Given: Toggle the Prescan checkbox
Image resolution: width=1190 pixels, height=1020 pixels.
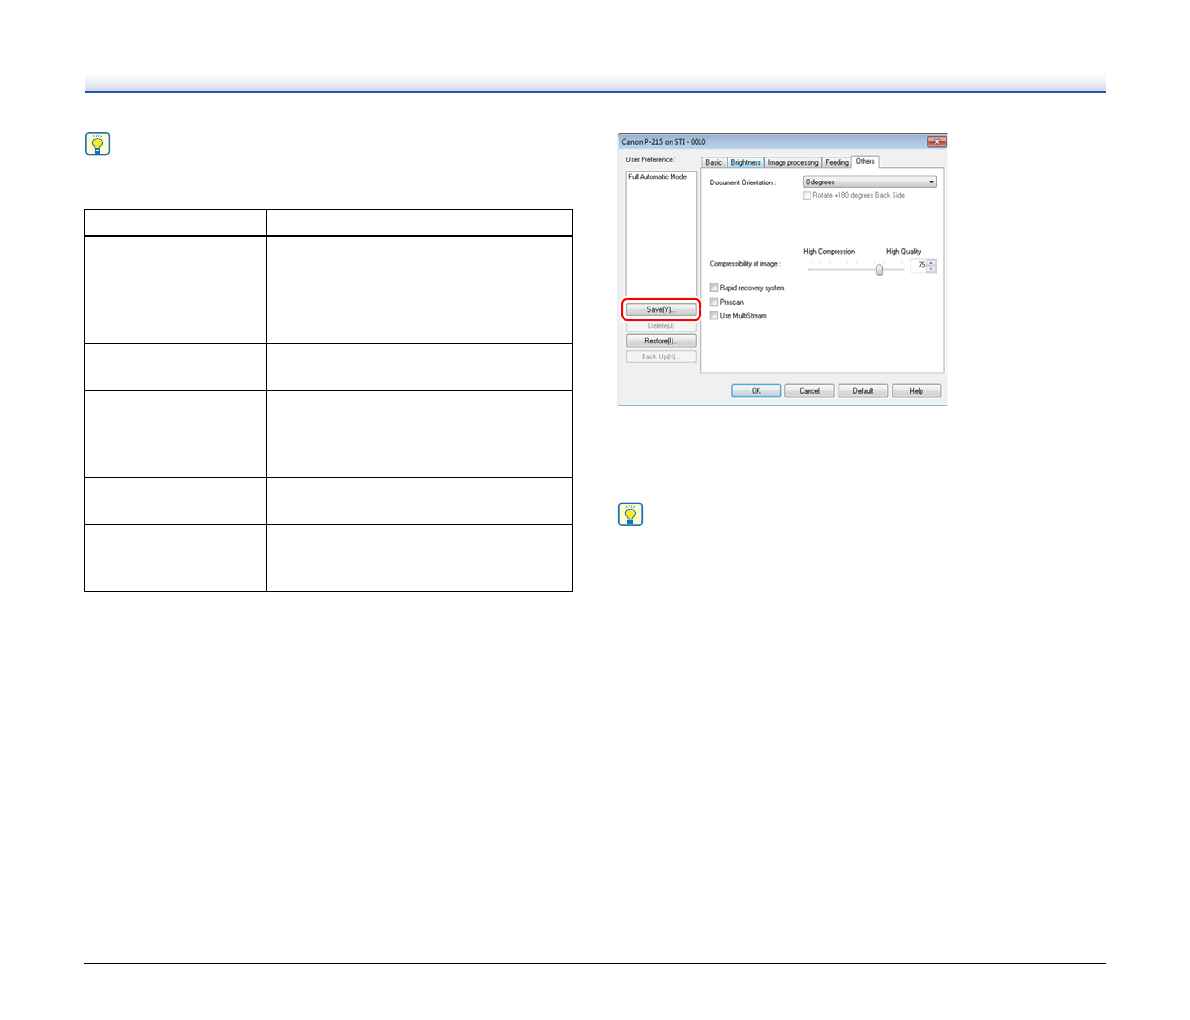Looking at the screenshot, I should (714, 302).
